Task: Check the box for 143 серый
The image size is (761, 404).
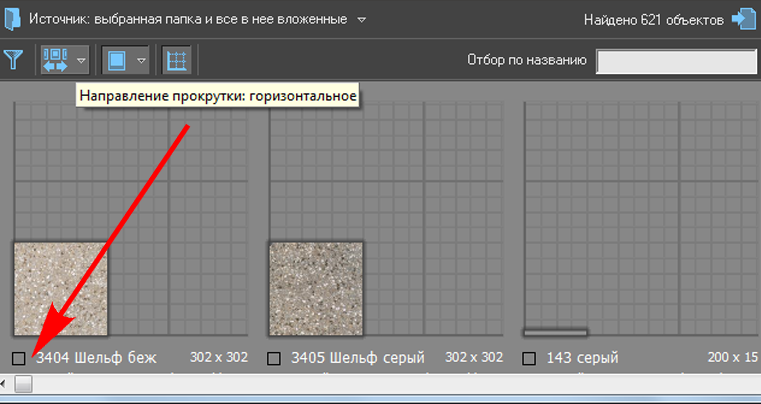Action: pyautogui.click(x=529, y=359)
